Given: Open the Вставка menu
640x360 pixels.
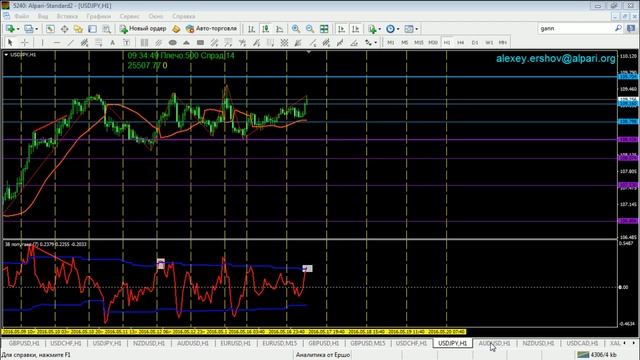Looking at the screenshot, I should (67, 16).
